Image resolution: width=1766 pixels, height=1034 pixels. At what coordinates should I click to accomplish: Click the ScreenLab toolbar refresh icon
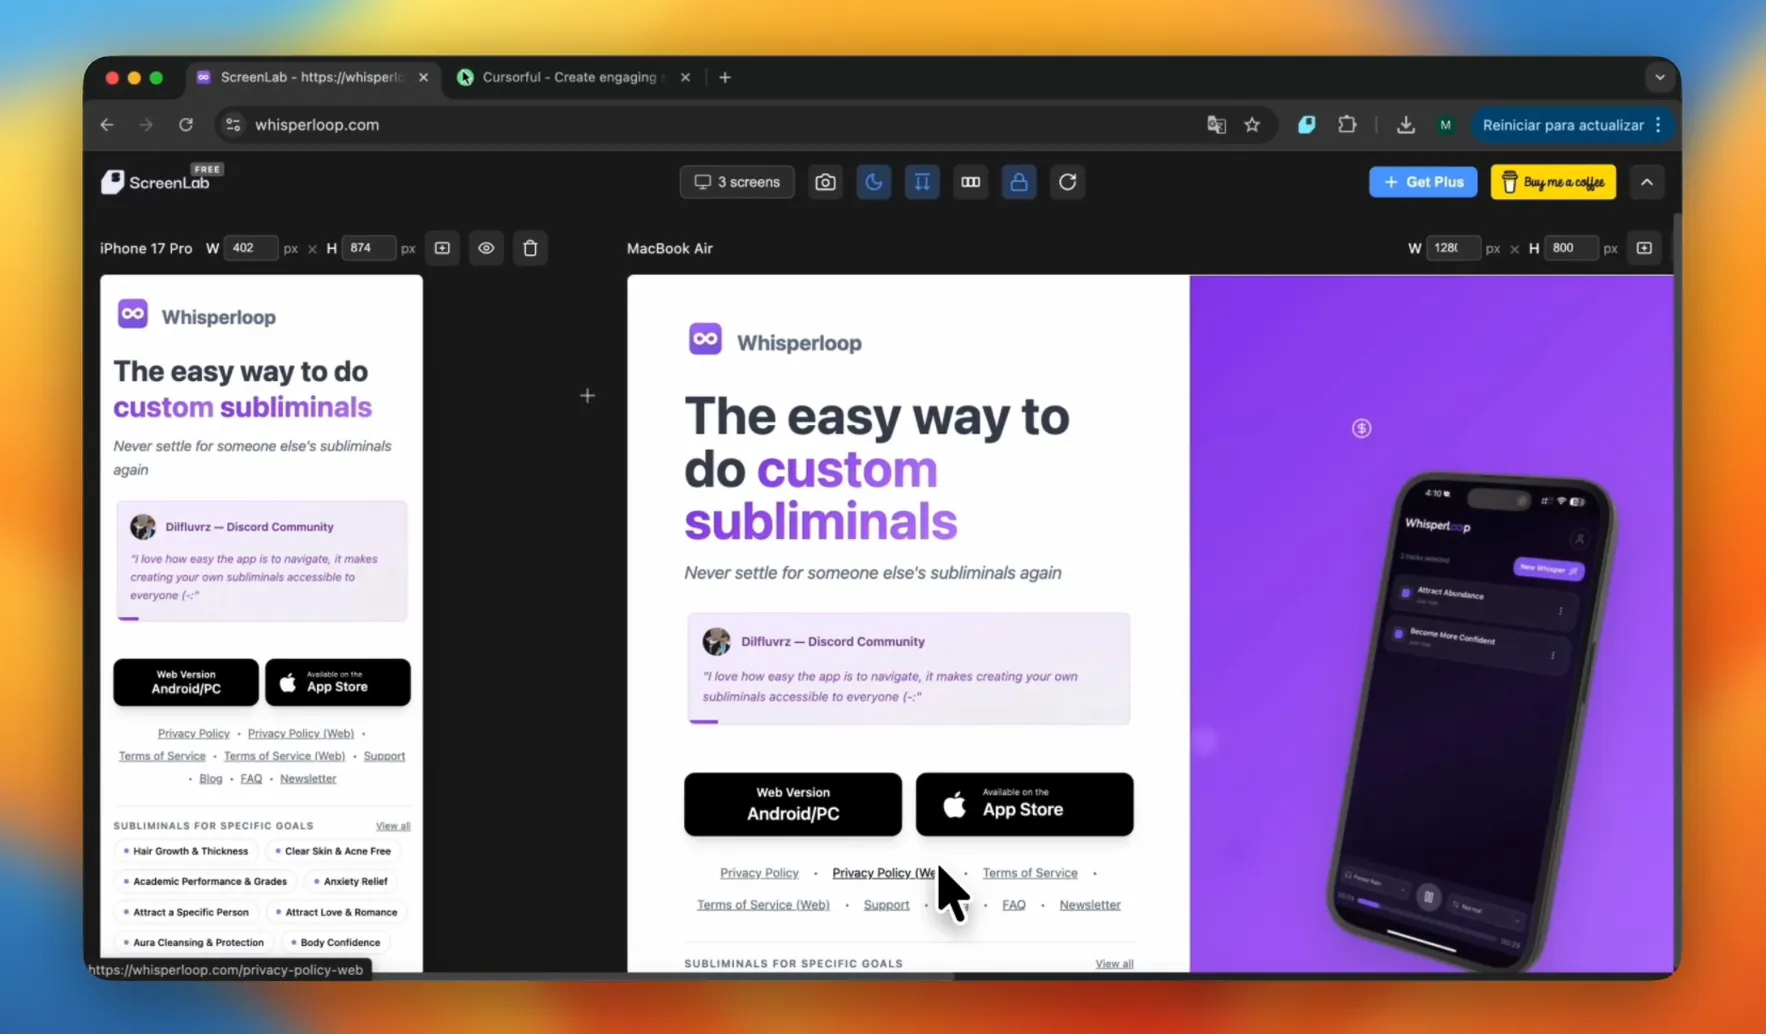click(x=1068, y=182)
